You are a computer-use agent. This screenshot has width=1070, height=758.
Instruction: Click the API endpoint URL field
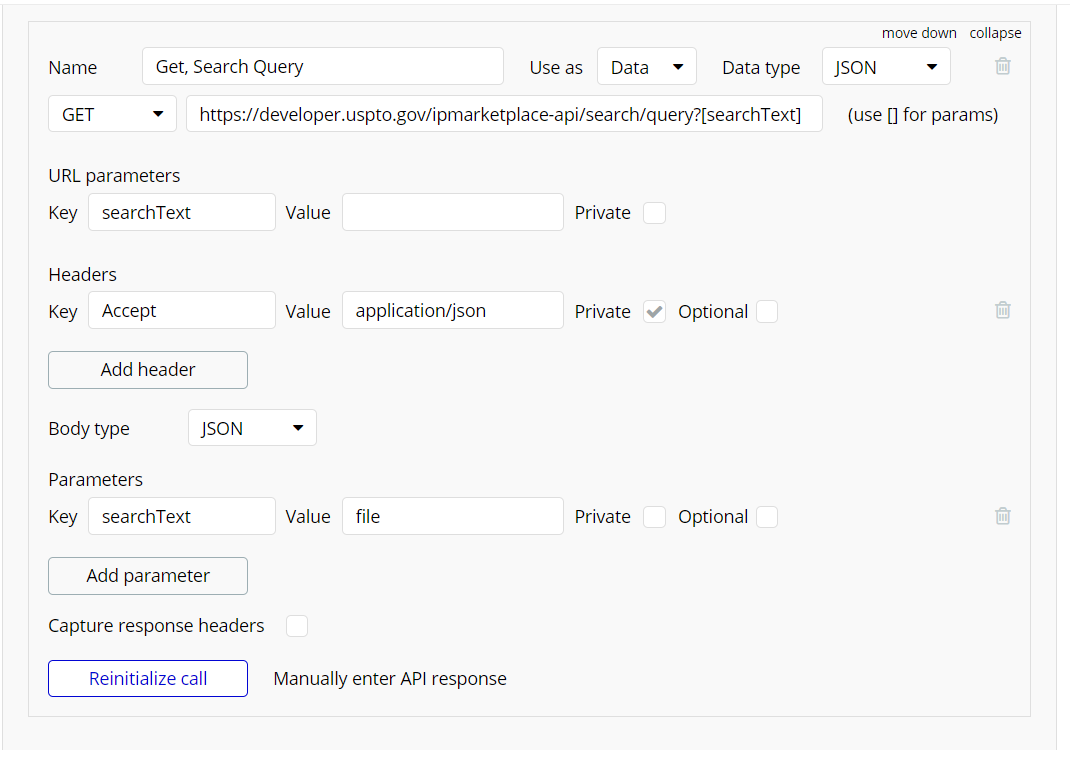pos(504,114)
